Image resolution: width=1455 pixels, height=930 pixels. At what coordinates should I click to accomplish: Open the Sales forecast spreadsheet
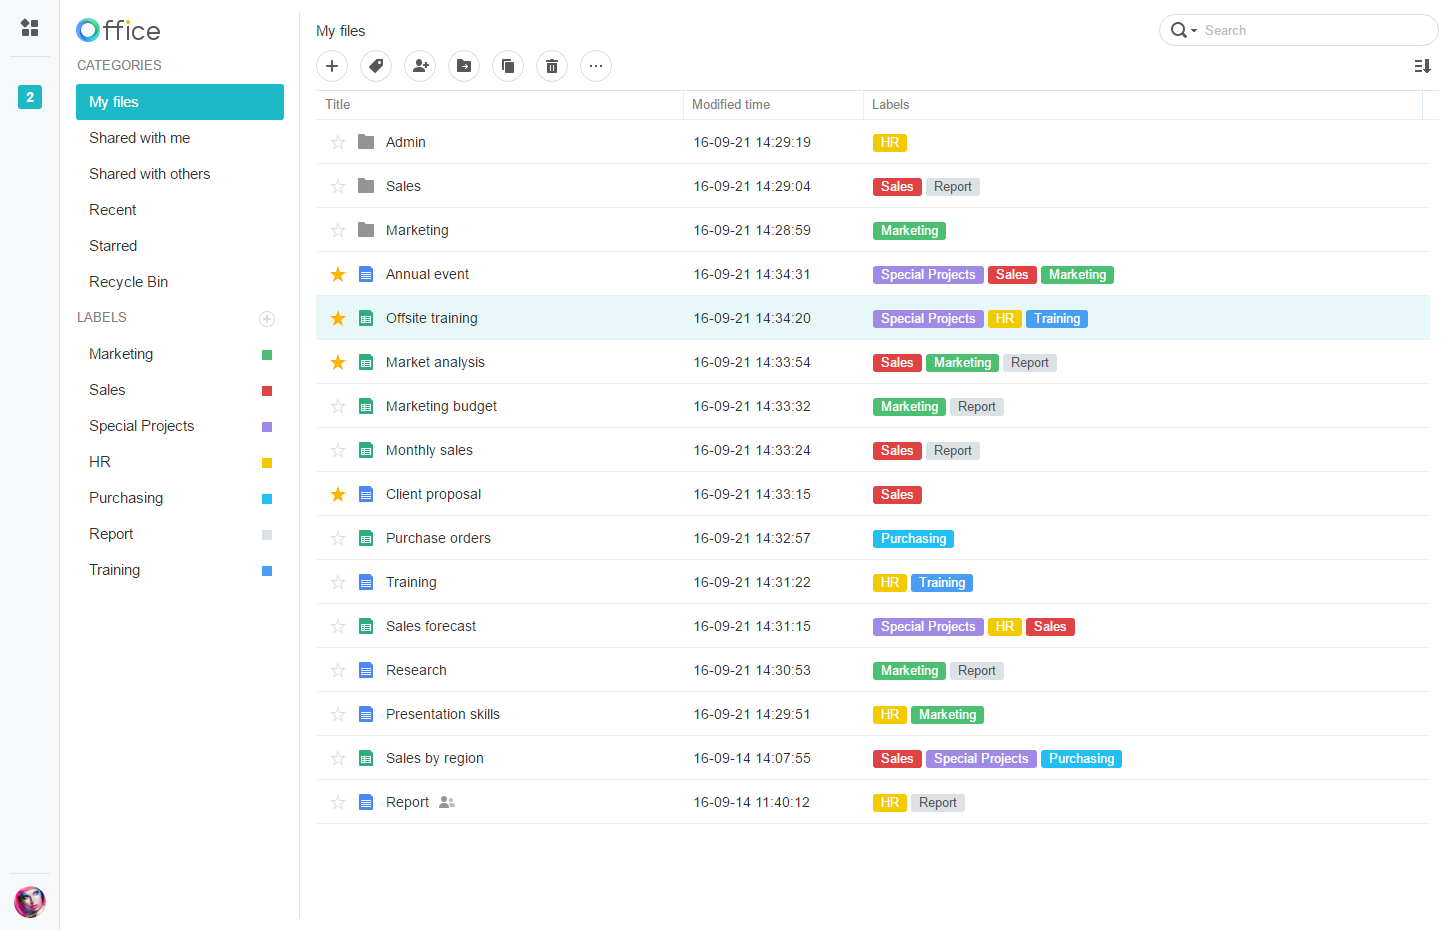click(431, 626)
